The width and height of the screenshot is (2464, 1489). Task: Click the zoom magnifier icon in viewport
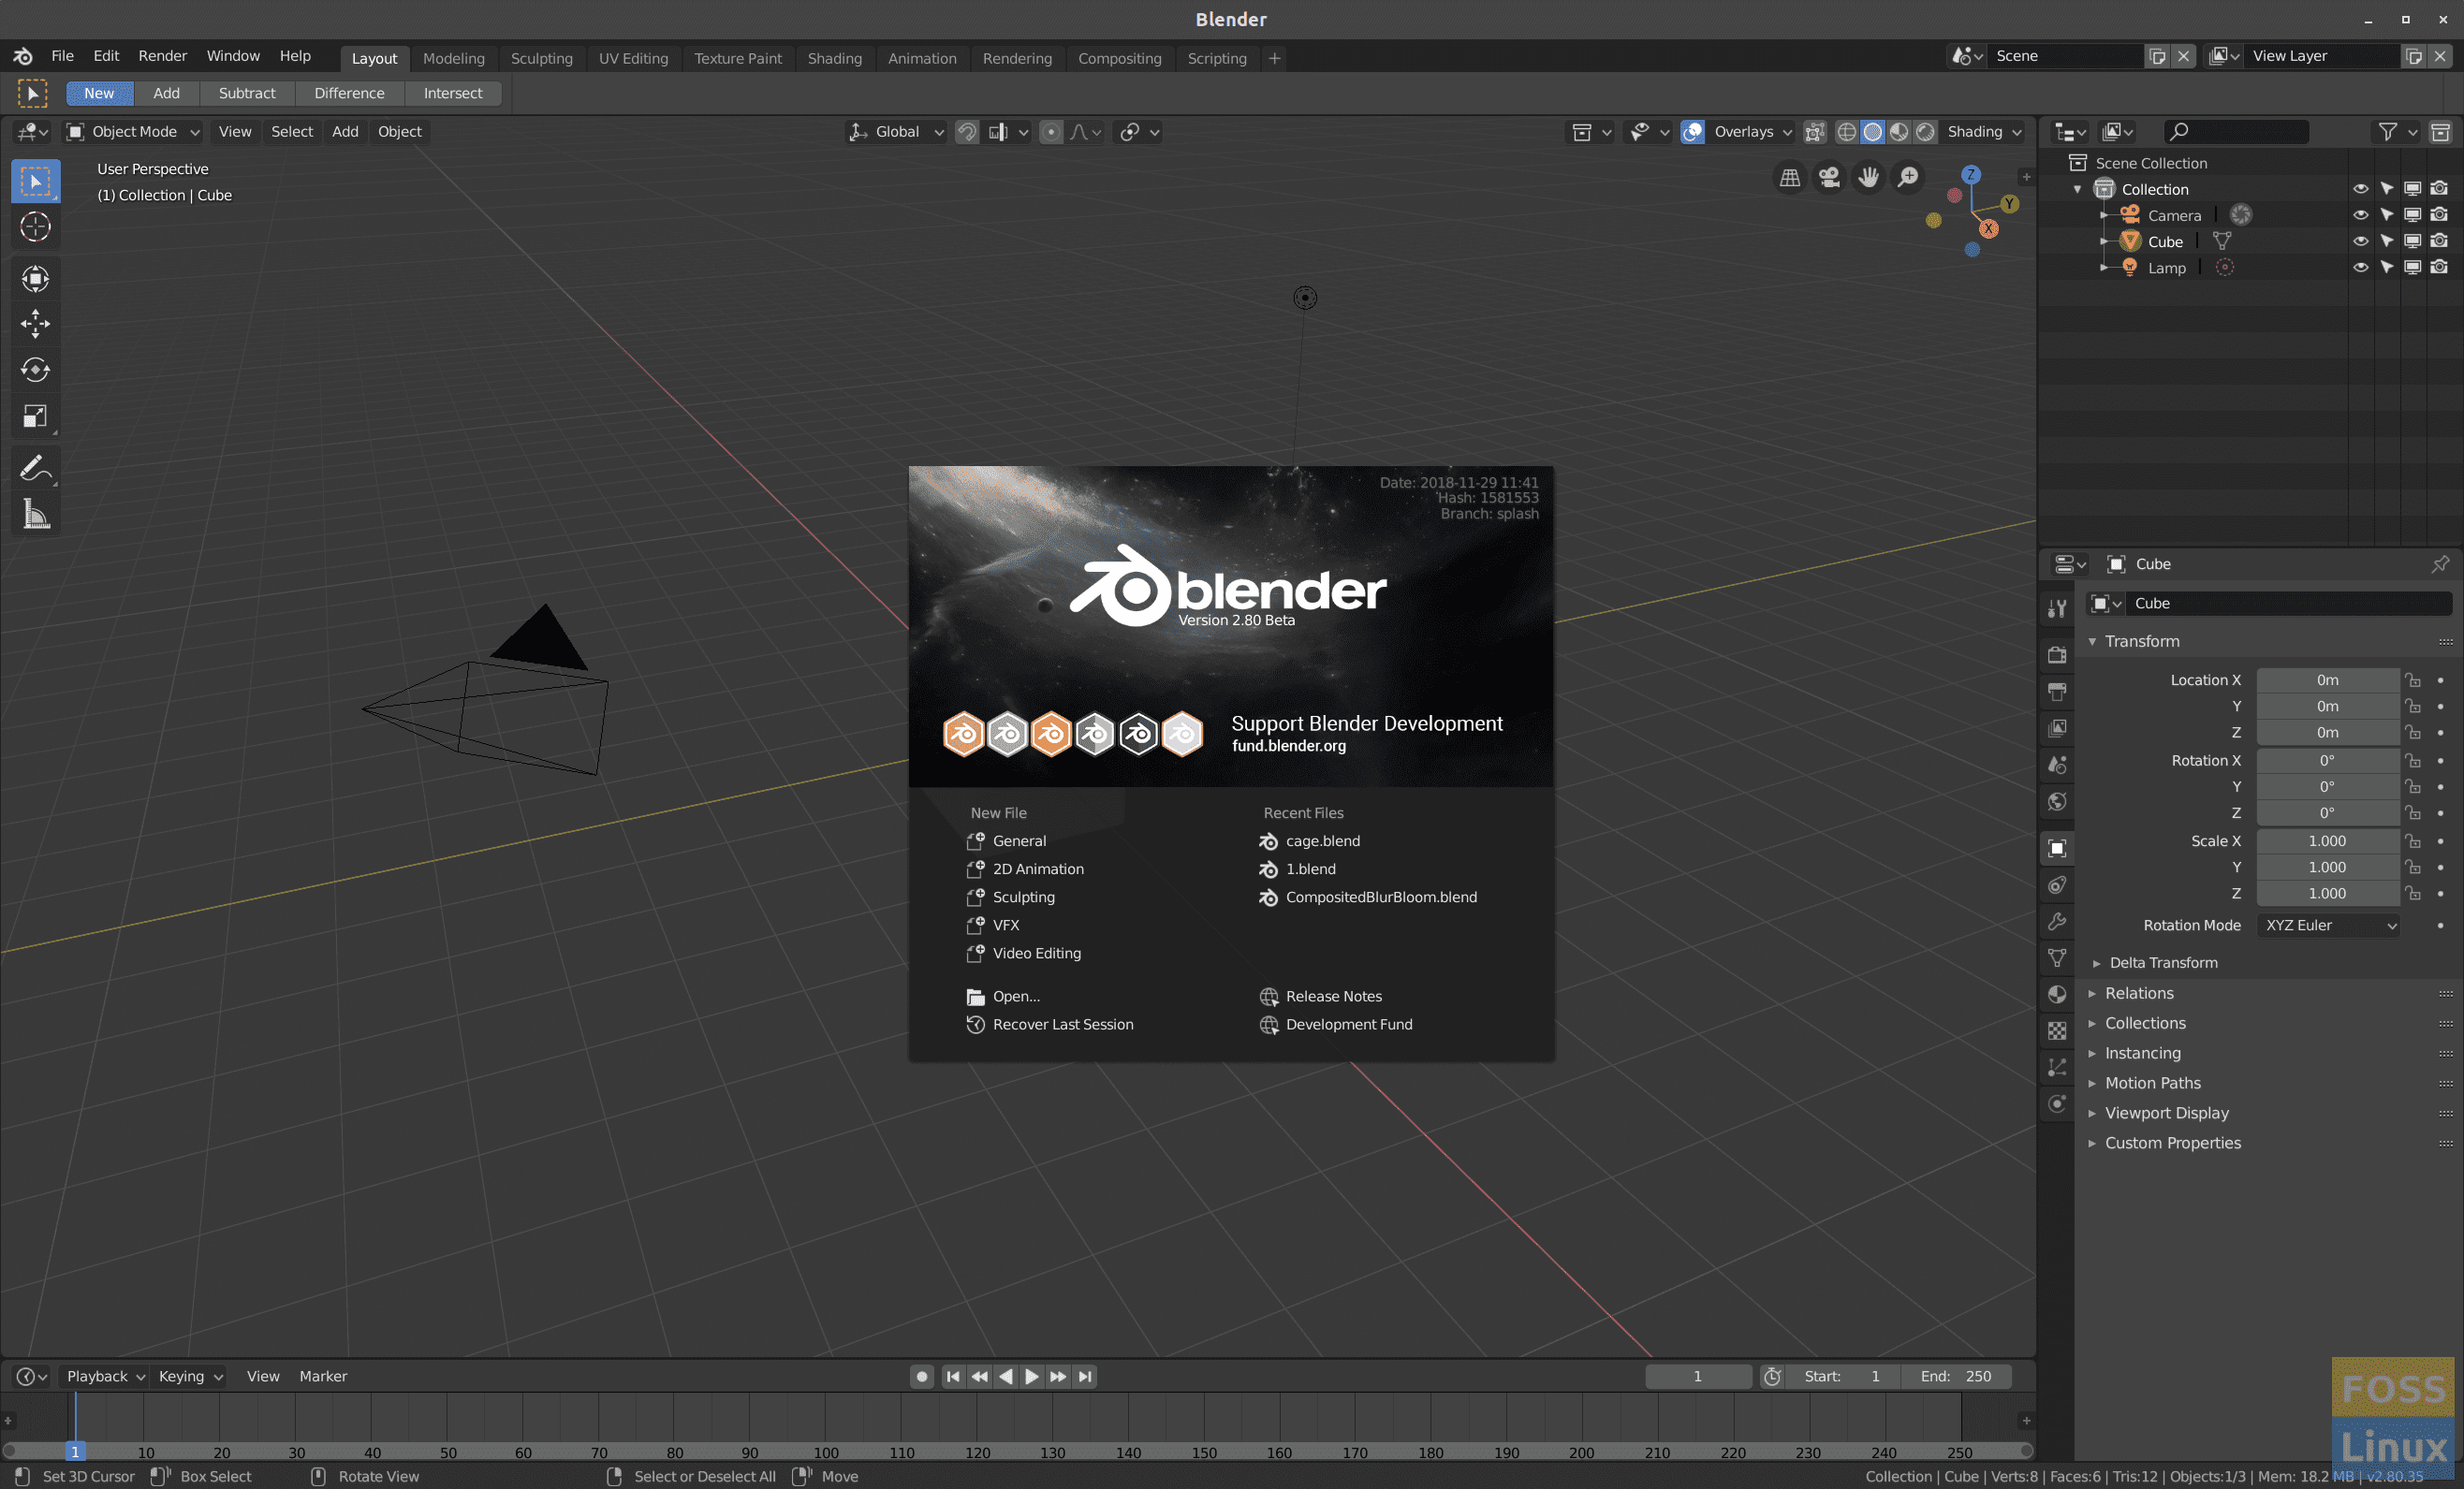(x=1908, y=178)
